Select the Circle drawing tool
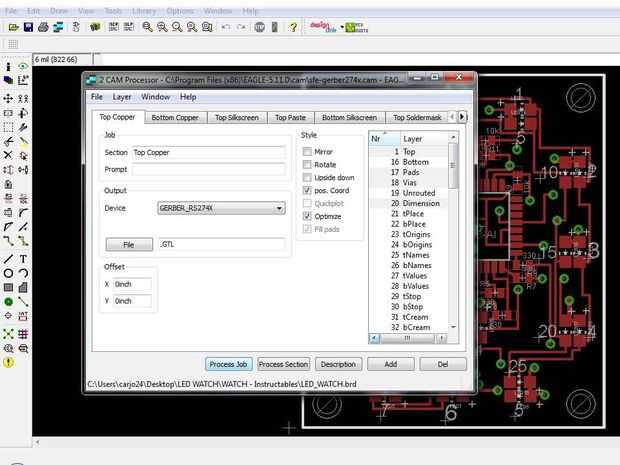Viewport: 620px width, 465px height. (x=8, y=273)
